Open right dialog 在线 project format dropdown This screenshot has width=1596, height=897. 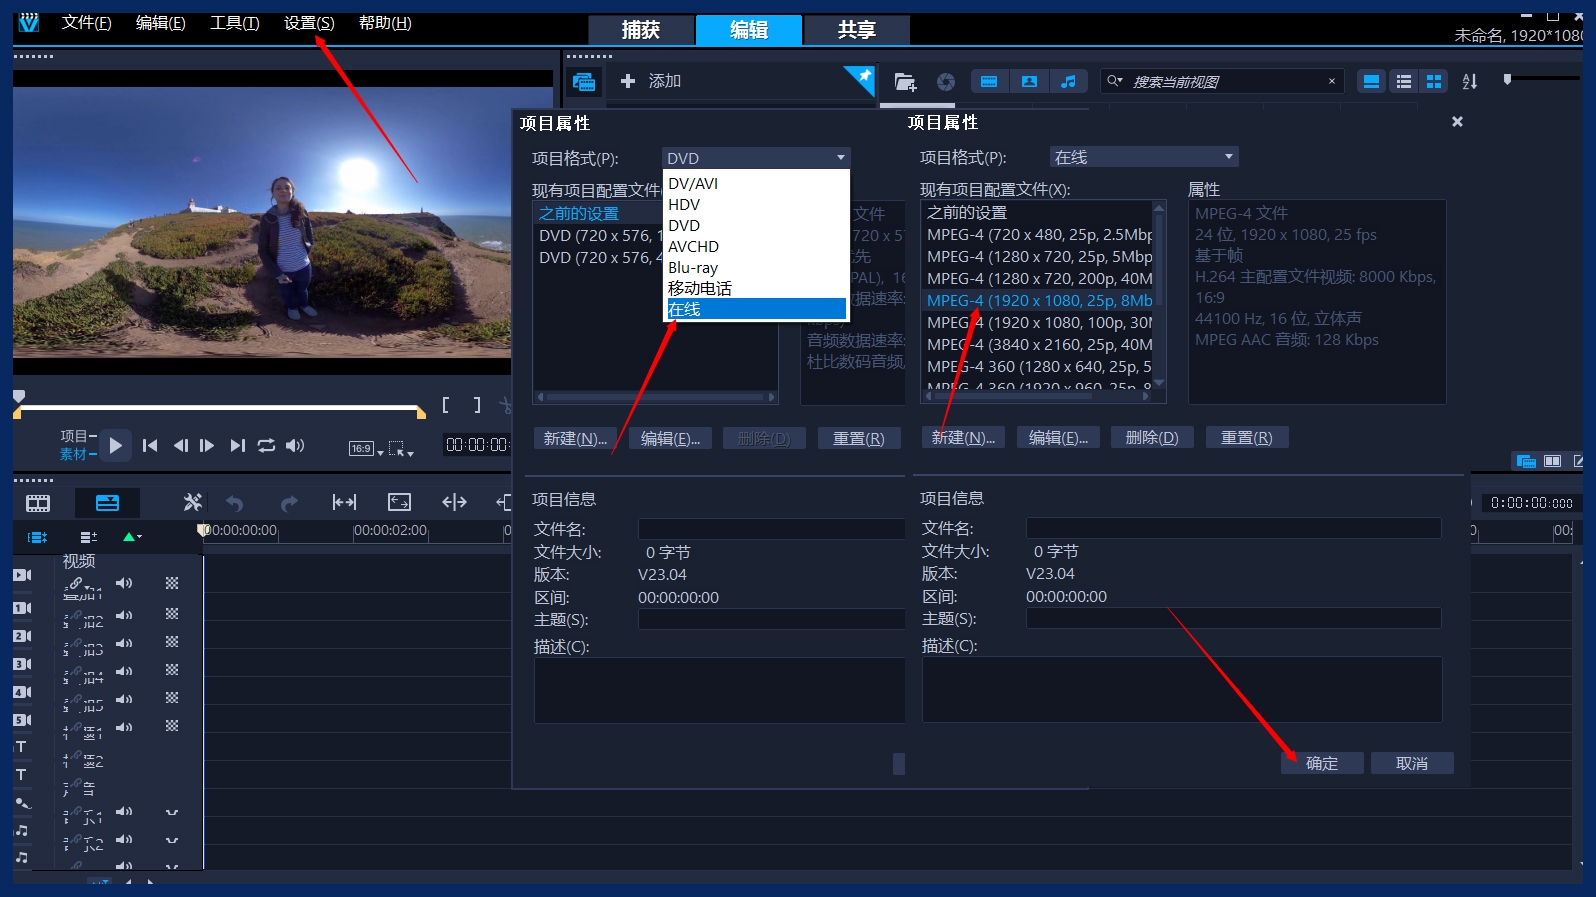click(x=1144, y=157)
